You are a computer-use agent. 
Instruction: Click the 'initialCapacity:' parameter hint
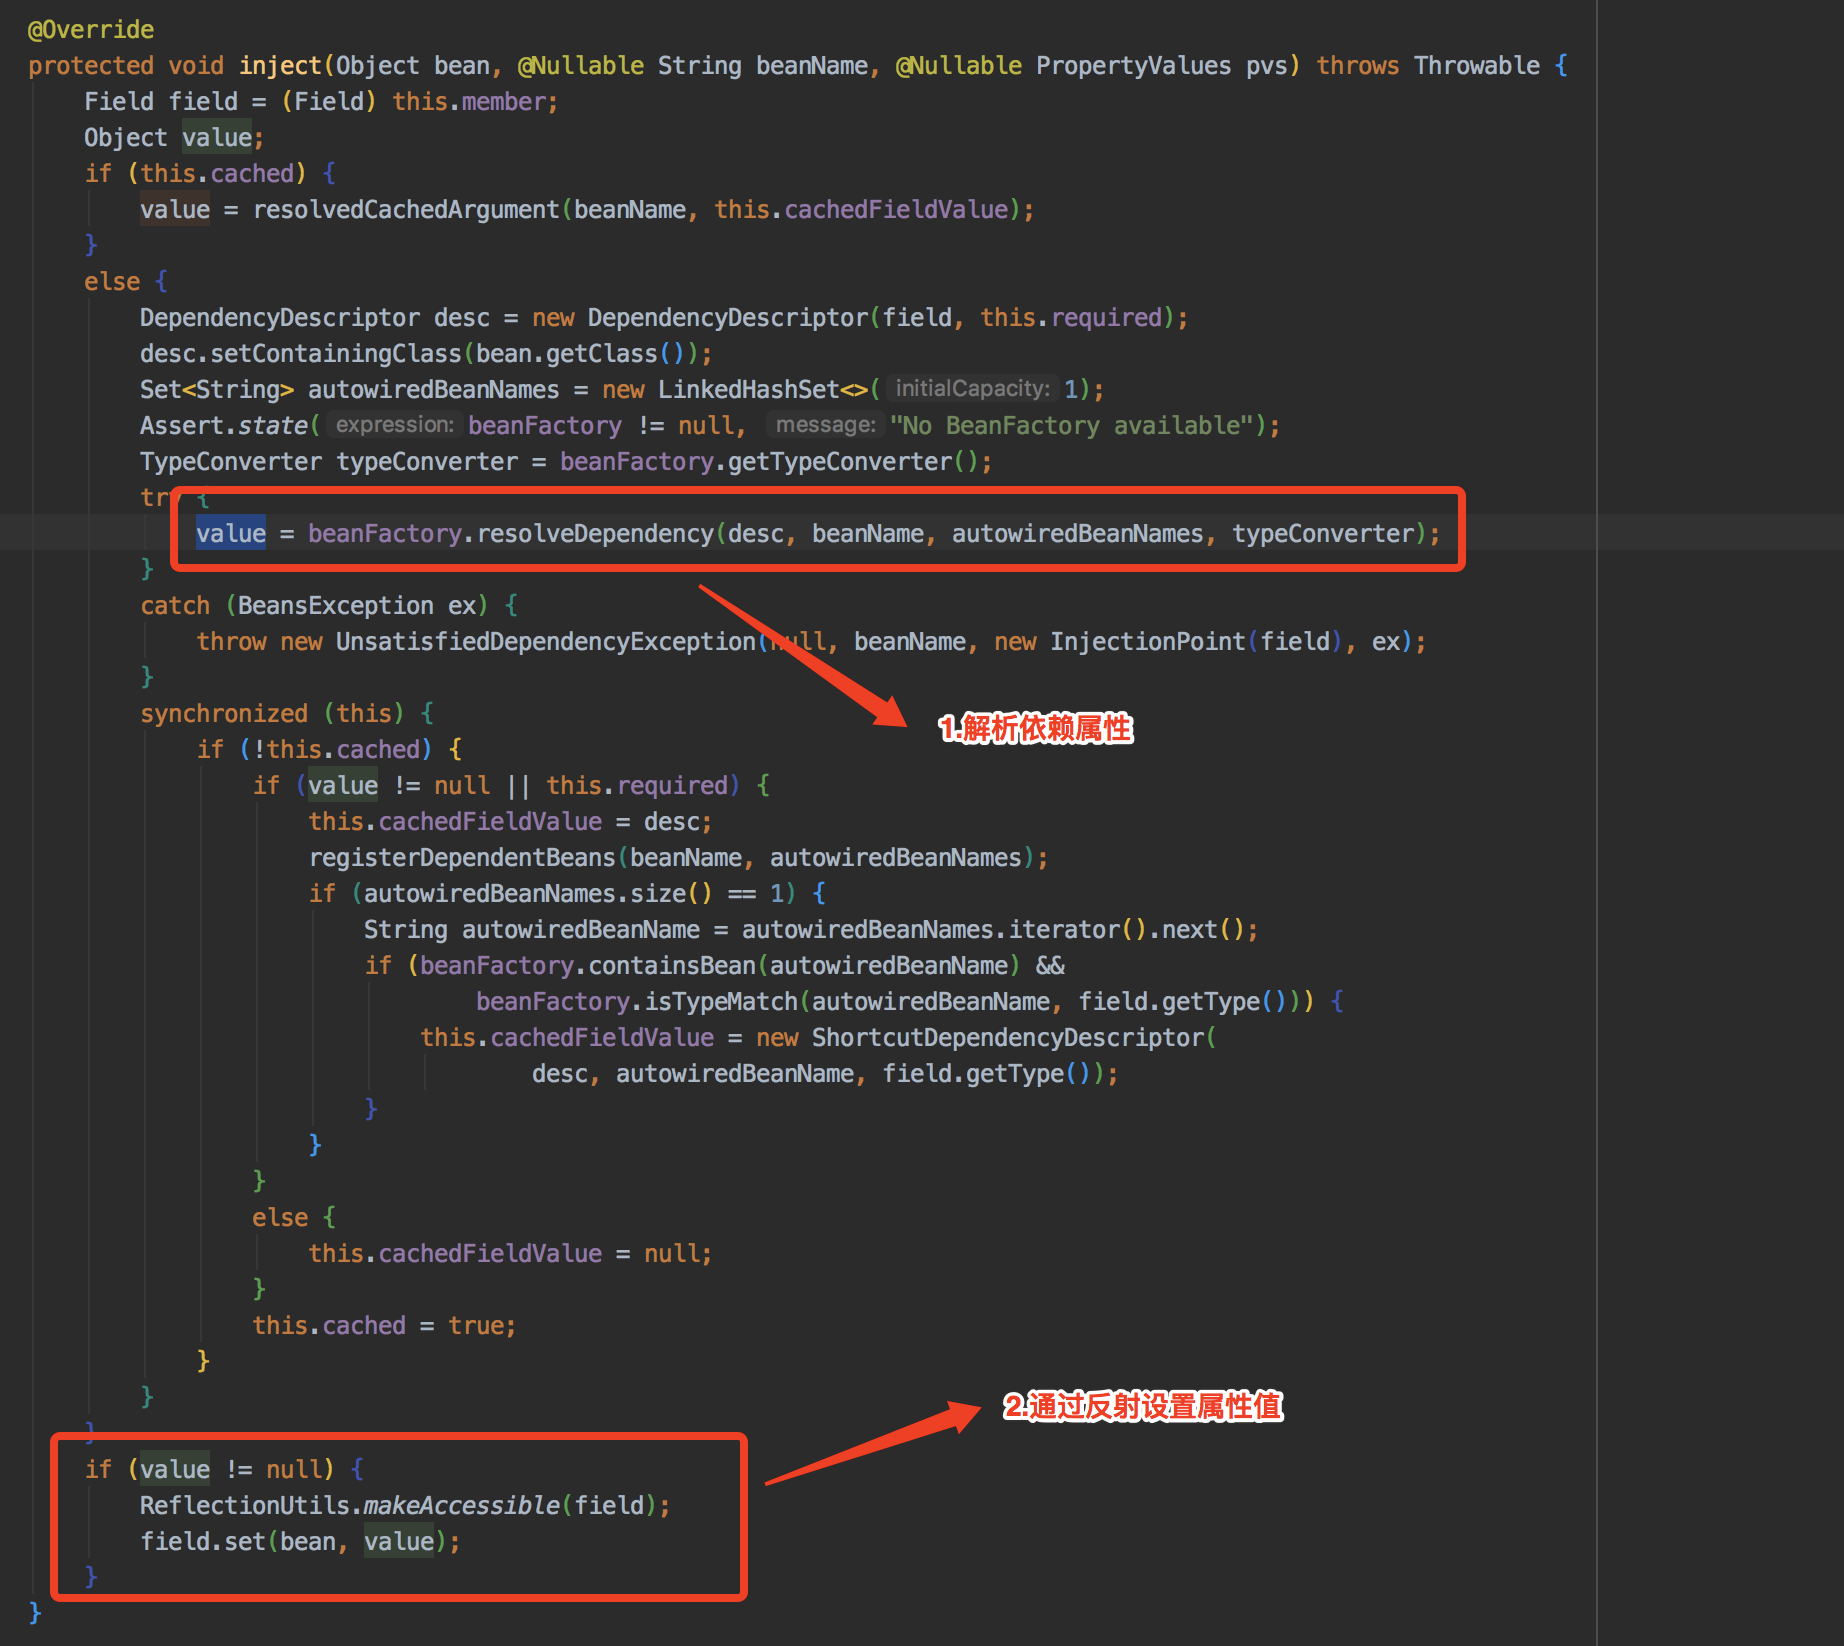(x=972, y=389)
